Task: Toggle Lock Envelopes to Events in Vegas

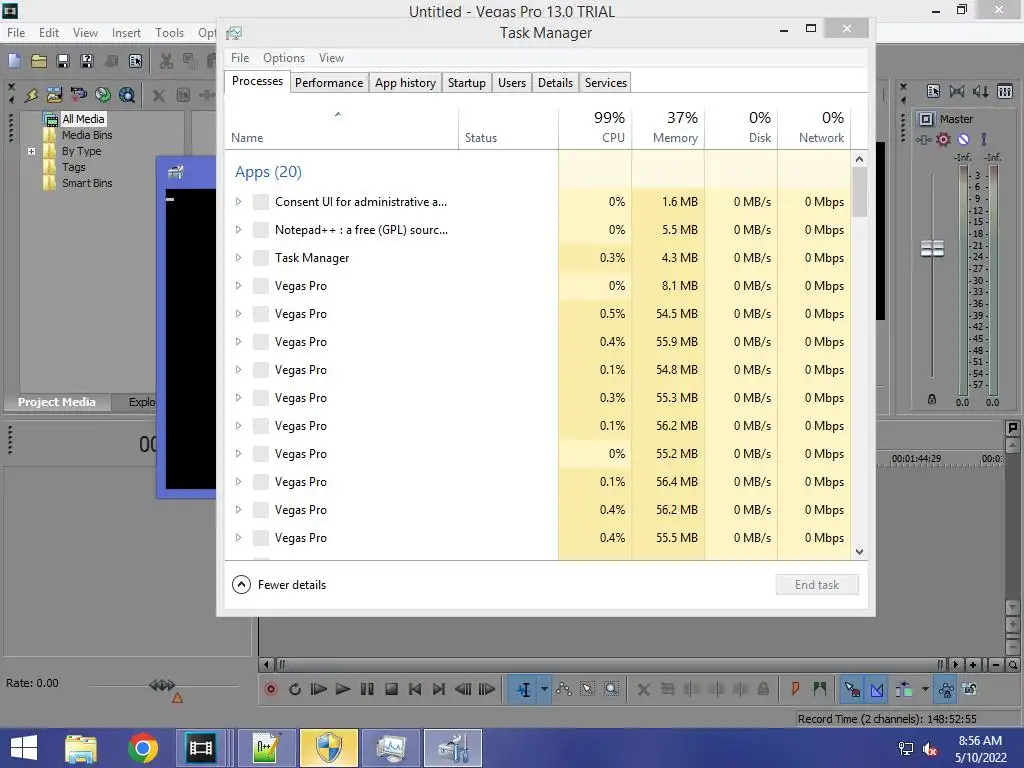Action: (x=946, y=689)
